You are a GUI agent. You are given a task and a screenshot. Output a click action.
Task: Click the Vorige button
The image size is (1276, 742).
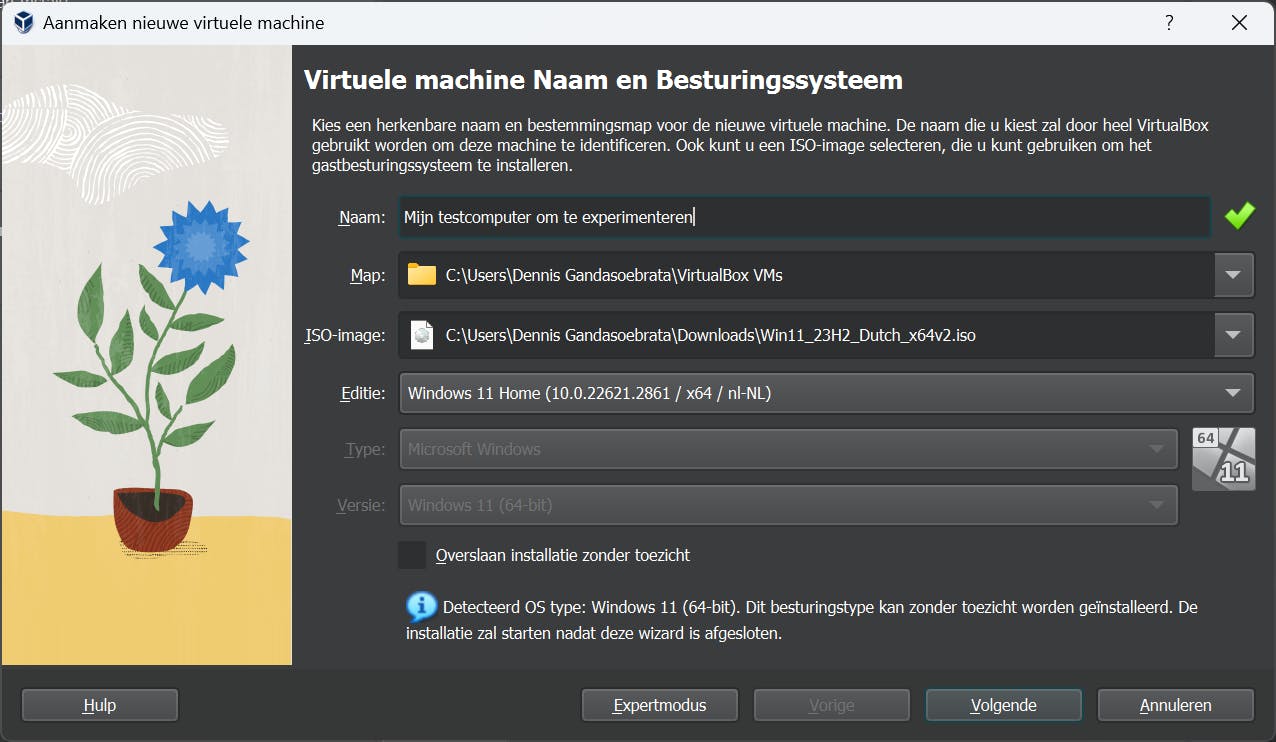(832, 705)
